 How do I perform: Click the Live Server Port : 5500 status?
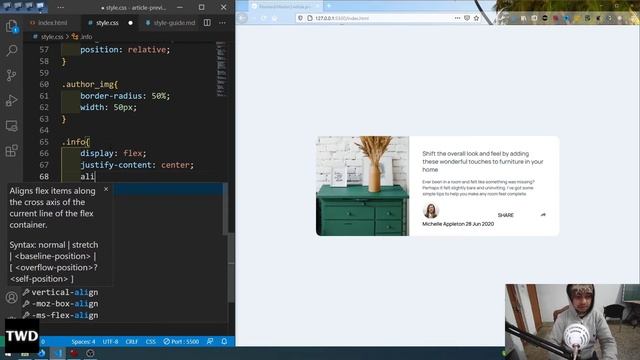[181, 342]
